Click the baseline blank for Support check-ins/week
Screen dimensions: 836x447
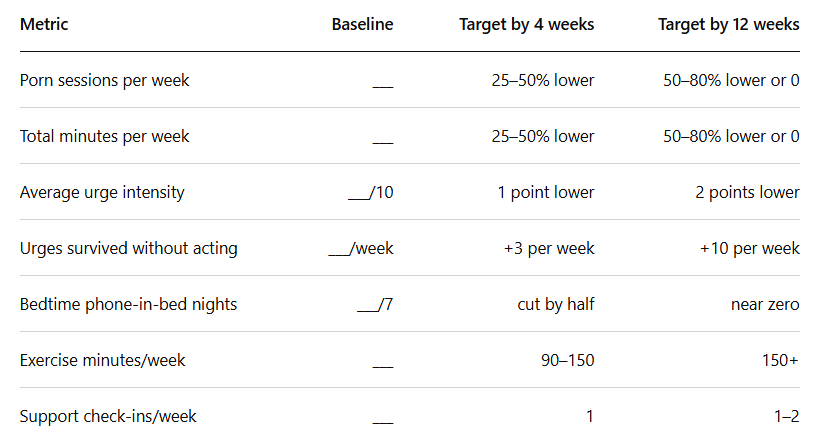(383, 422)
